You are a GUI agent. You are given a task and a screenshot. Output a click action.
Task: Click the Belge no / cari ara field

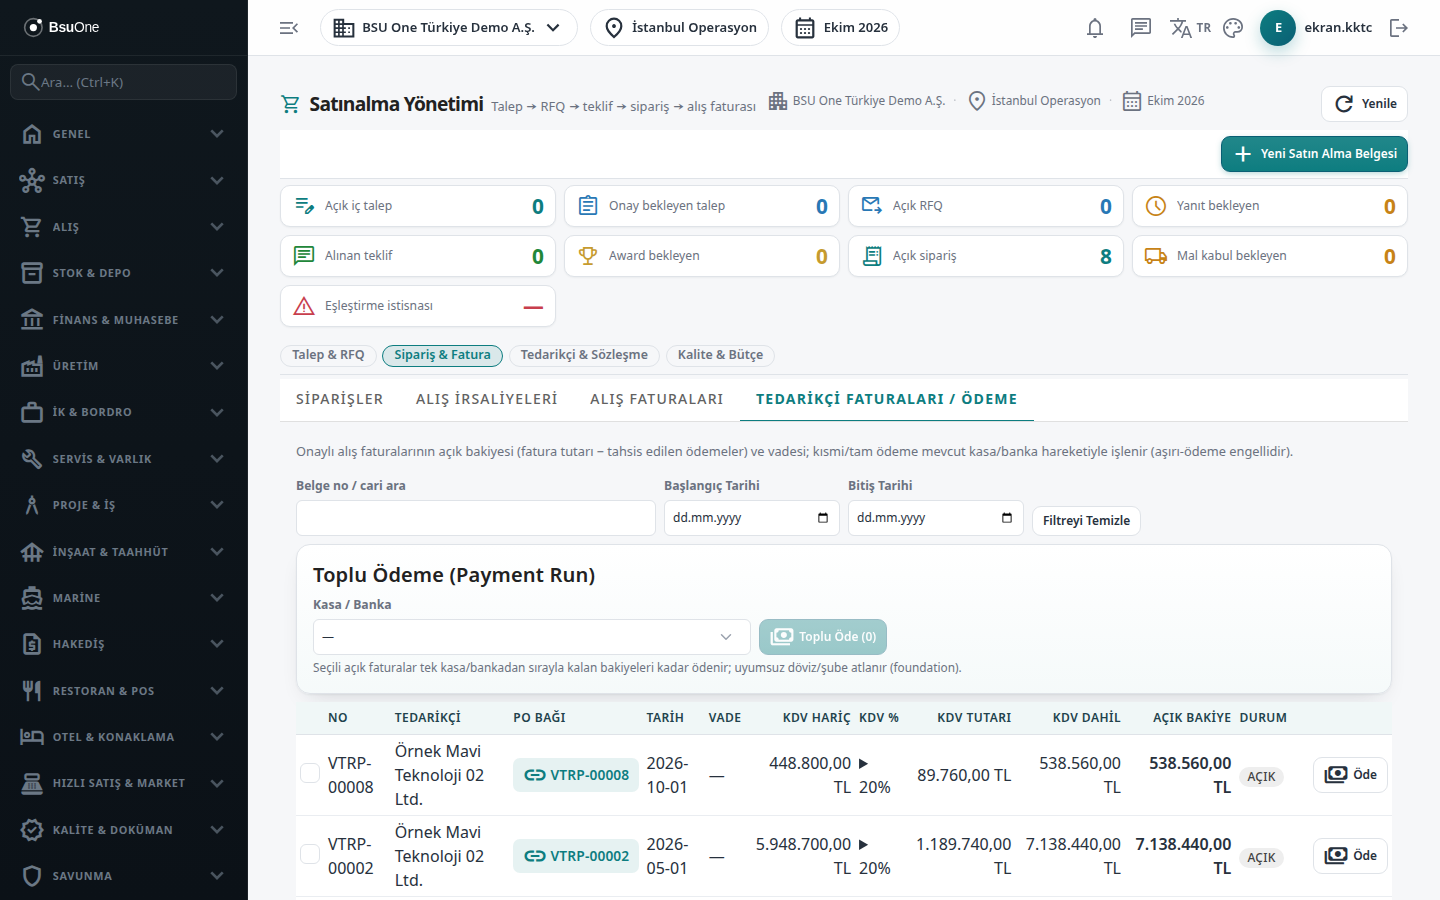(x=476, y=518)
